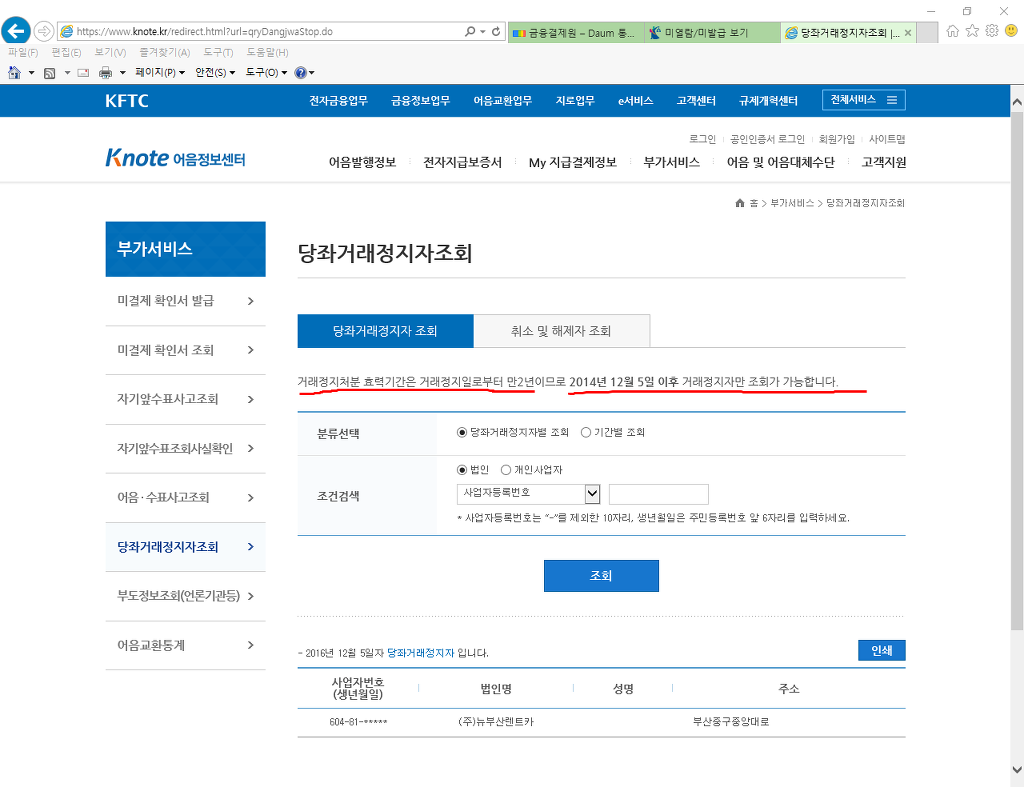The height and width of the screenshot is (787, 1024).
Task: Click the browser back arrow button
Action: (x=16, y=30)
